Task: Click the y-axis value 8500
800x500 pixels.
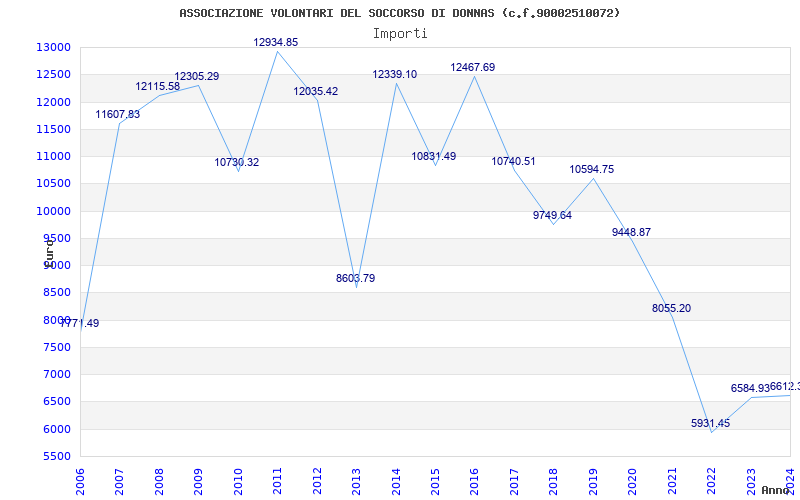Action: (x=56, y=293)
